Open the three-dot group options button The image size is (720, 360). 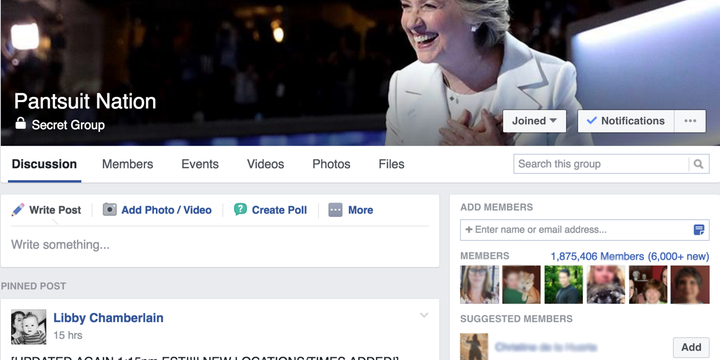tap(690, 121)
